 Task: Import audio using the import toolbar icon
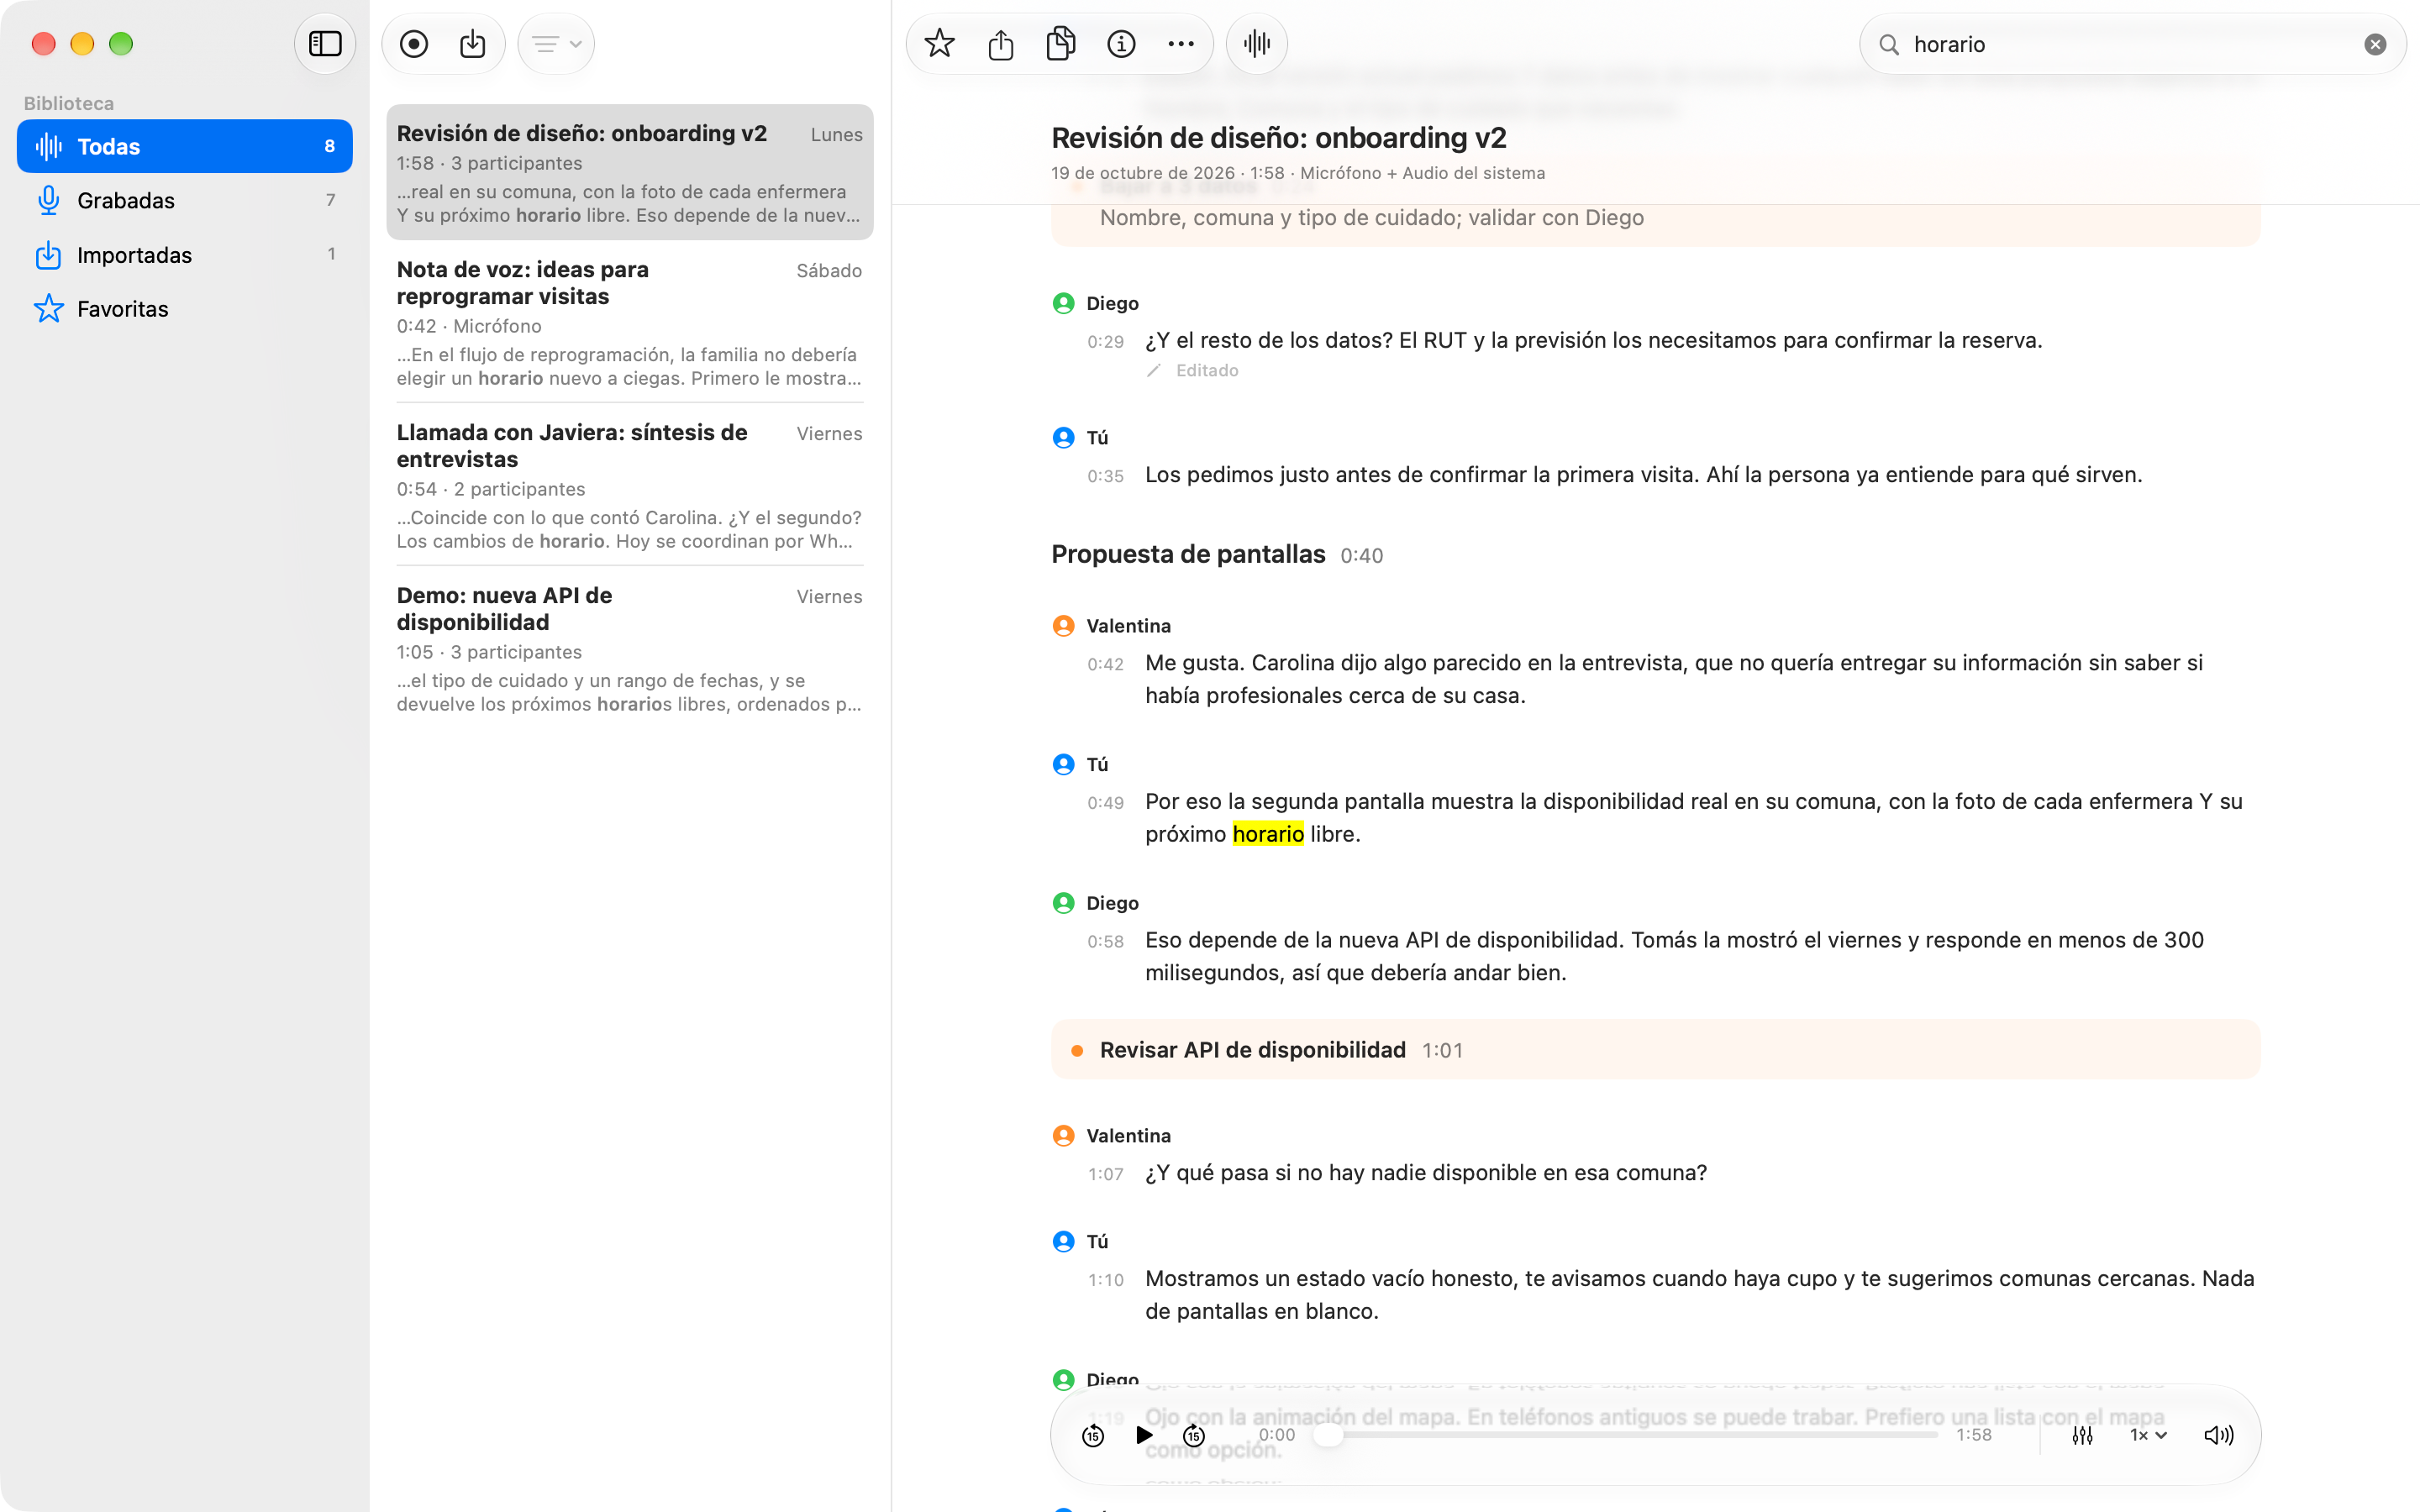point(473,44)
